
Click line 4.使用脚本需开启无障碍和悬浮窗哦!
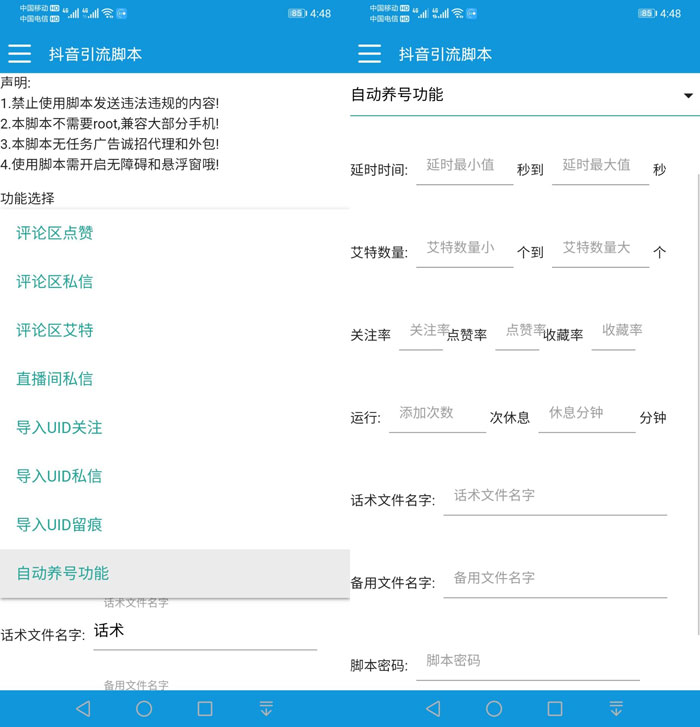pyautogui.click(x=109, y=164)
